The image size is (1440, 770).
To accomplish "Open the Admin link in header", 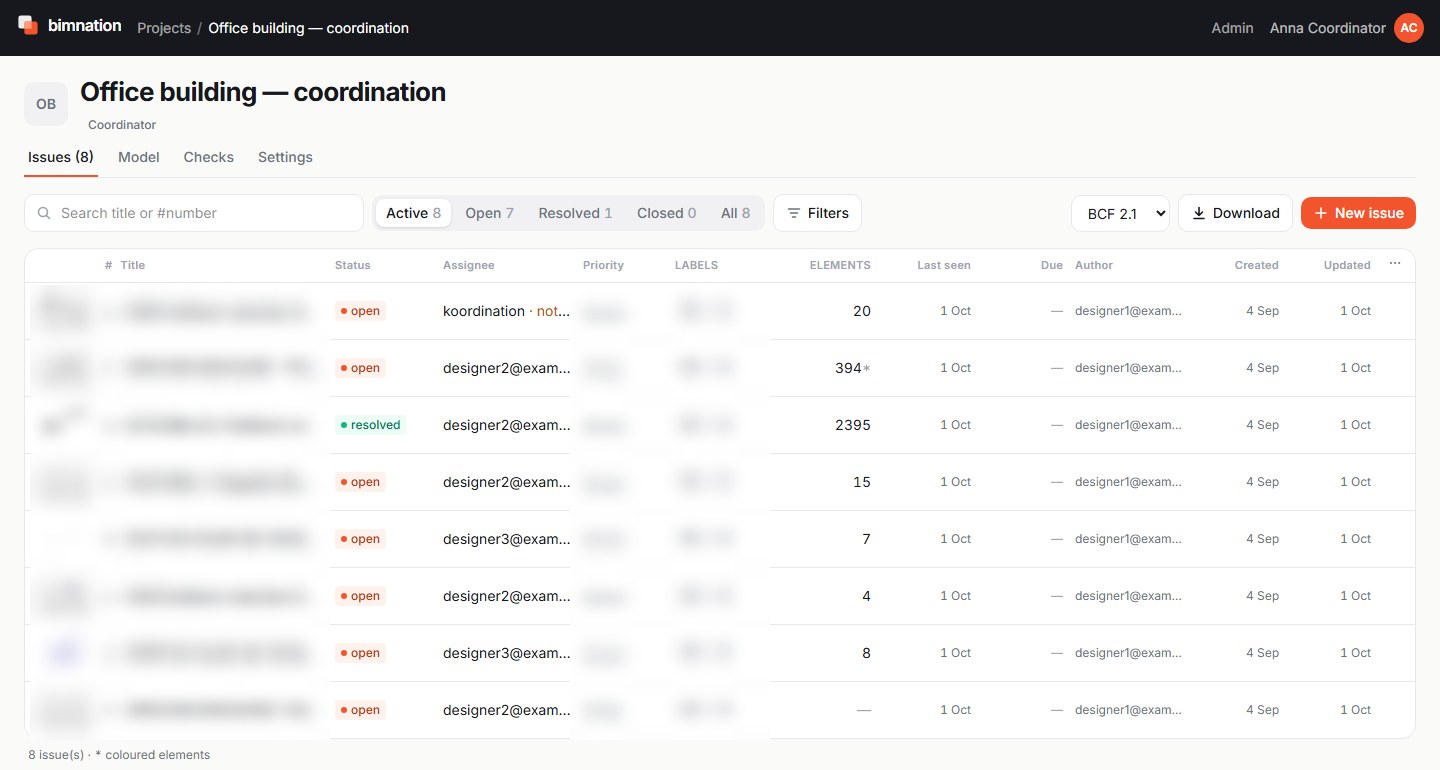I will click(x=1232, y=28).
